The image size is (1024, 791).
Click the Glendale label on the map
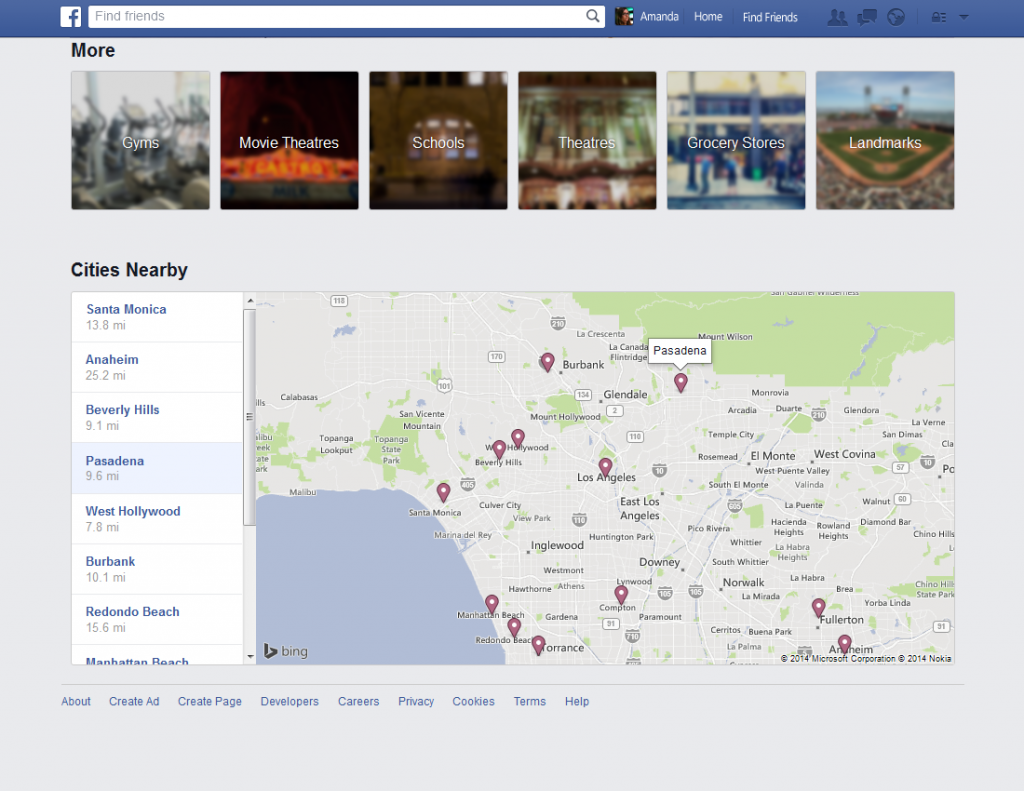pos(626,395)
